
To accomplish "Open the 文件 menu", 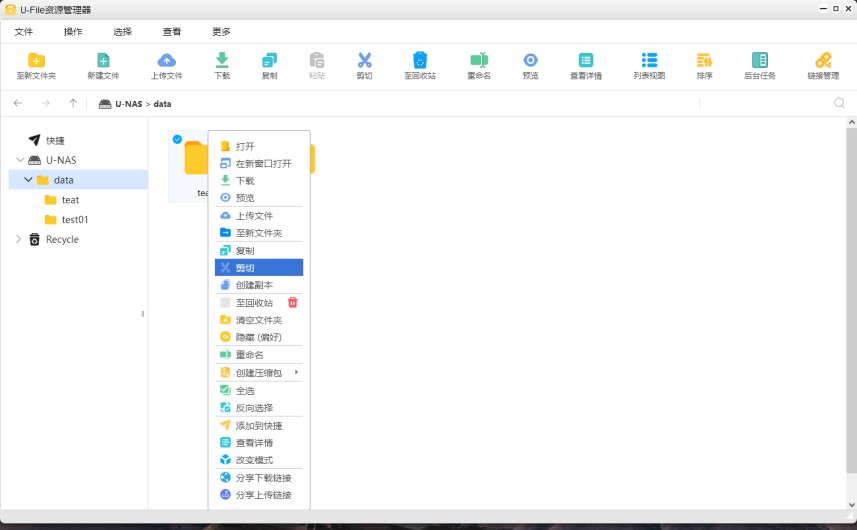I will 24,32.
